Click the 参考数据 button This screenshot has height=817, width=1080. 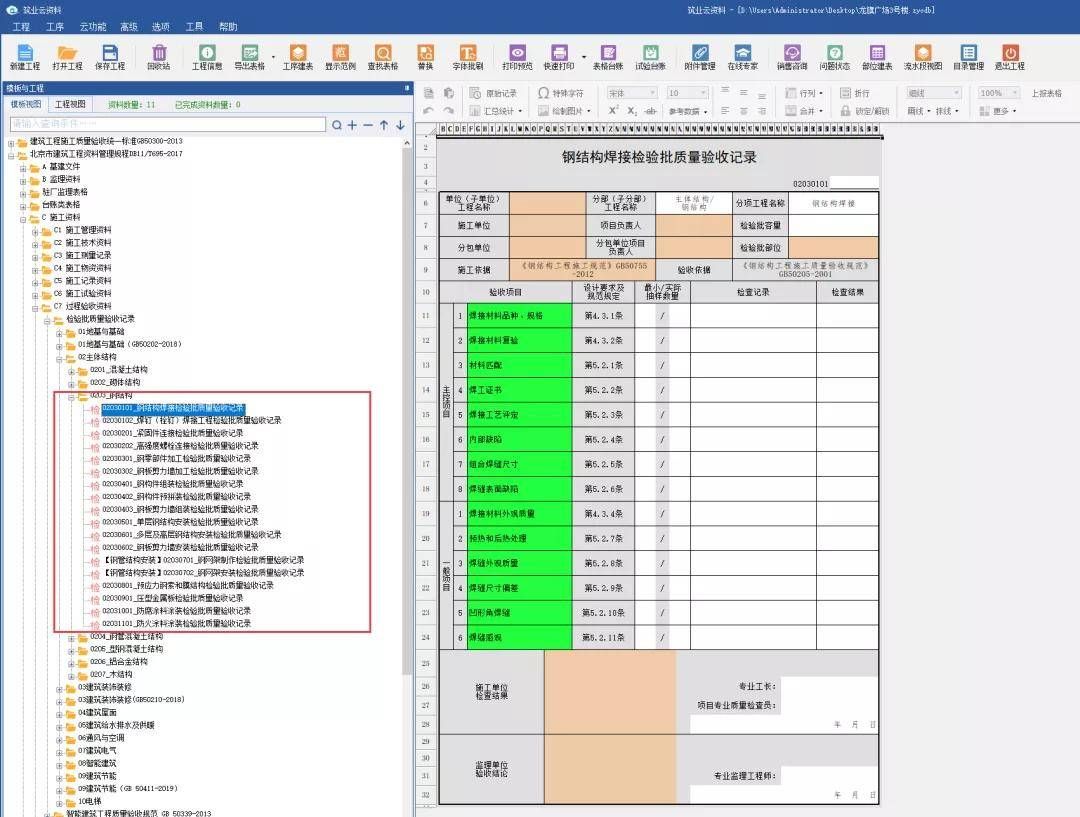tap(688, 110)
